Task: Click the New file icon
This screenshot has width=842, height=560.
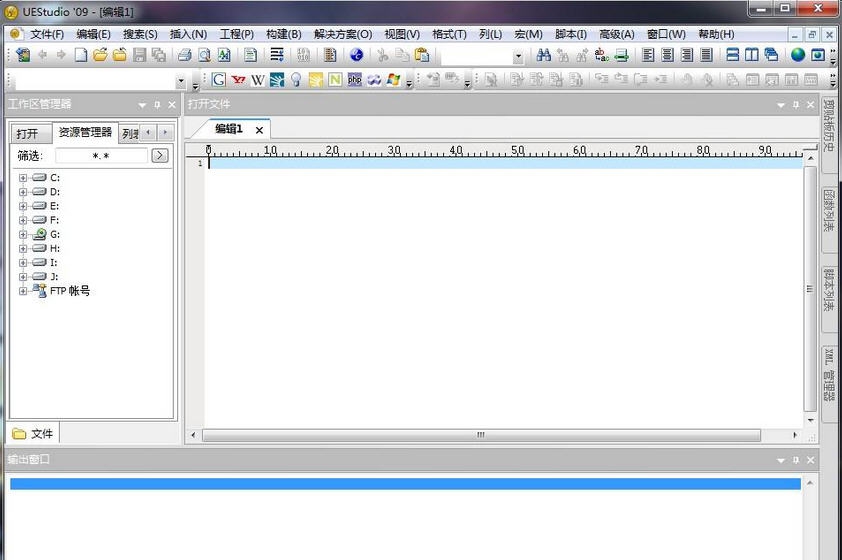Action: [81, 55]
